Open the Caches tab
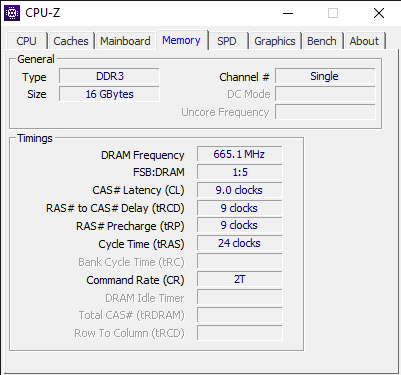 click(71, 41)
